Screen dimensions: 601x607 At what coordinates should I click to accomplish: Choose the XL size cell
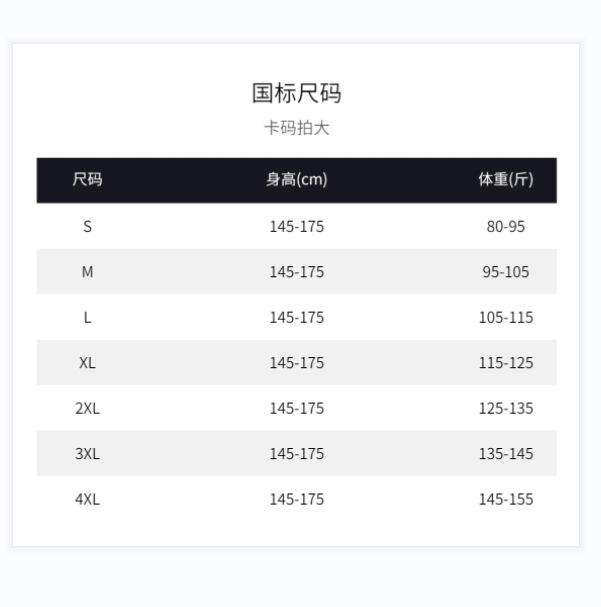coord(87,363)
